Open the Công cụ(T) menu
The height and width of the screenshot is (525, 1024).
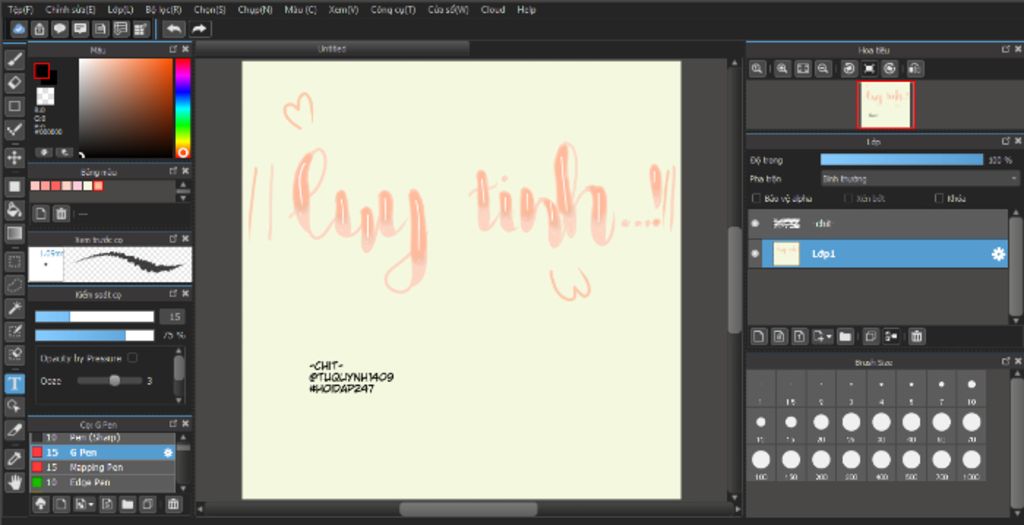393,10
